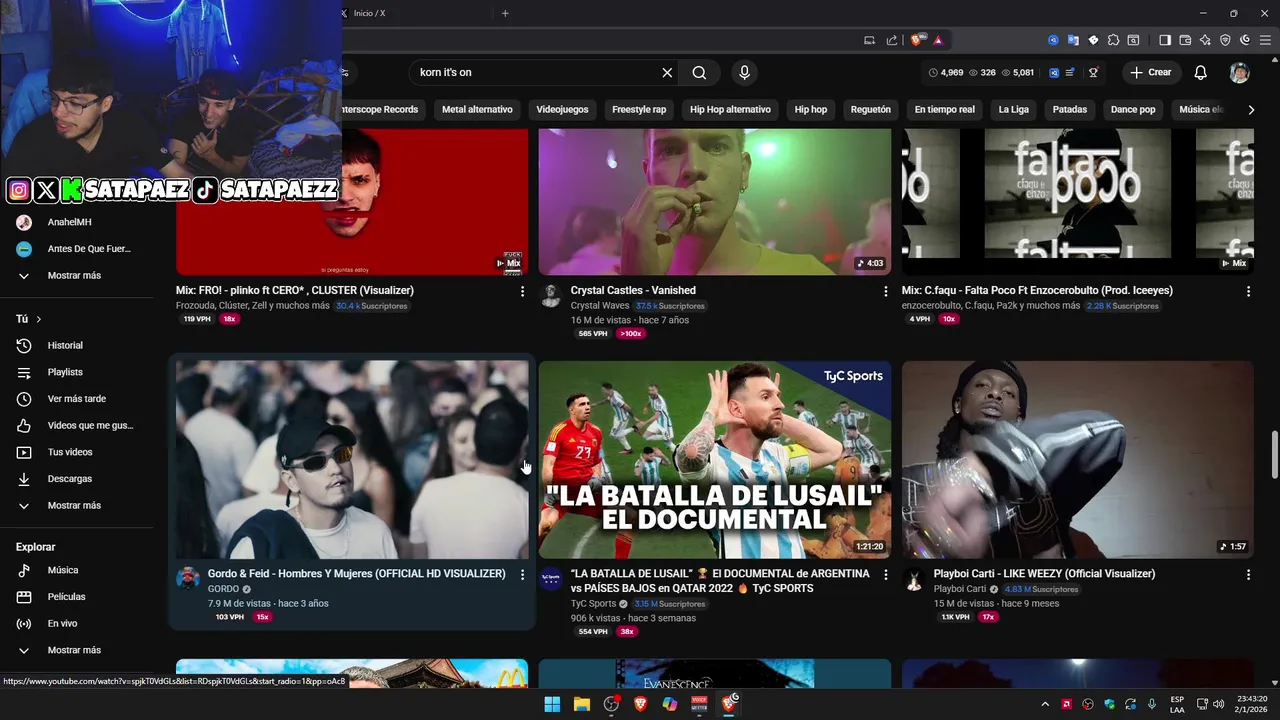
Task: Expand Mostrar más below Antes De Que Fuer...
Action: [74, 275]
